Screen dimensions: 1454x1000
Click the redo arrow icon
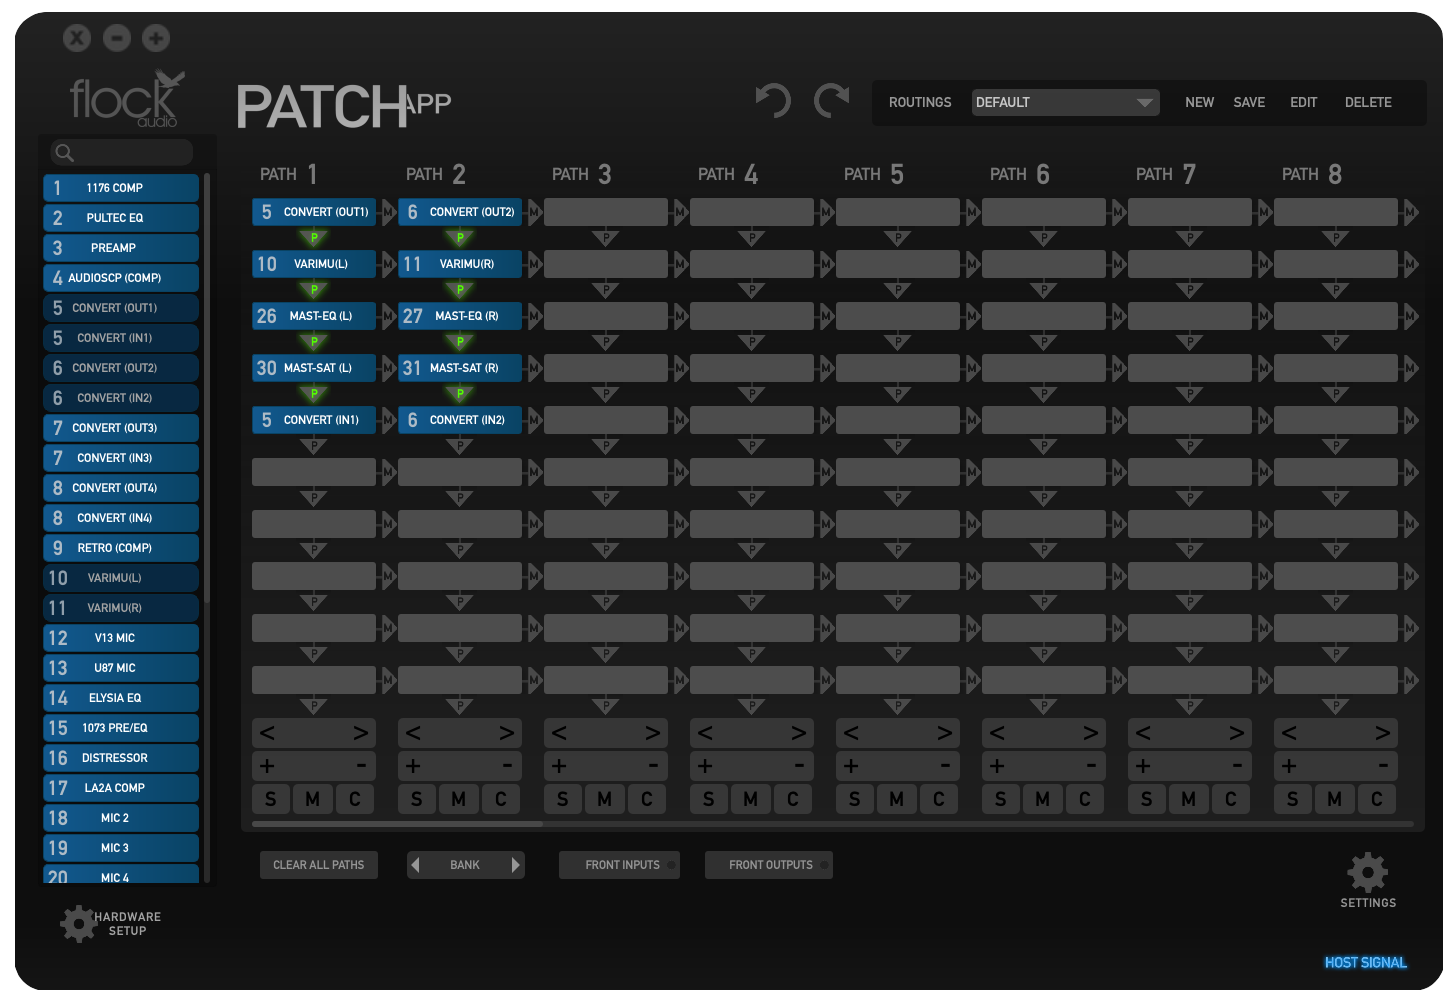(x=831, y=100)
